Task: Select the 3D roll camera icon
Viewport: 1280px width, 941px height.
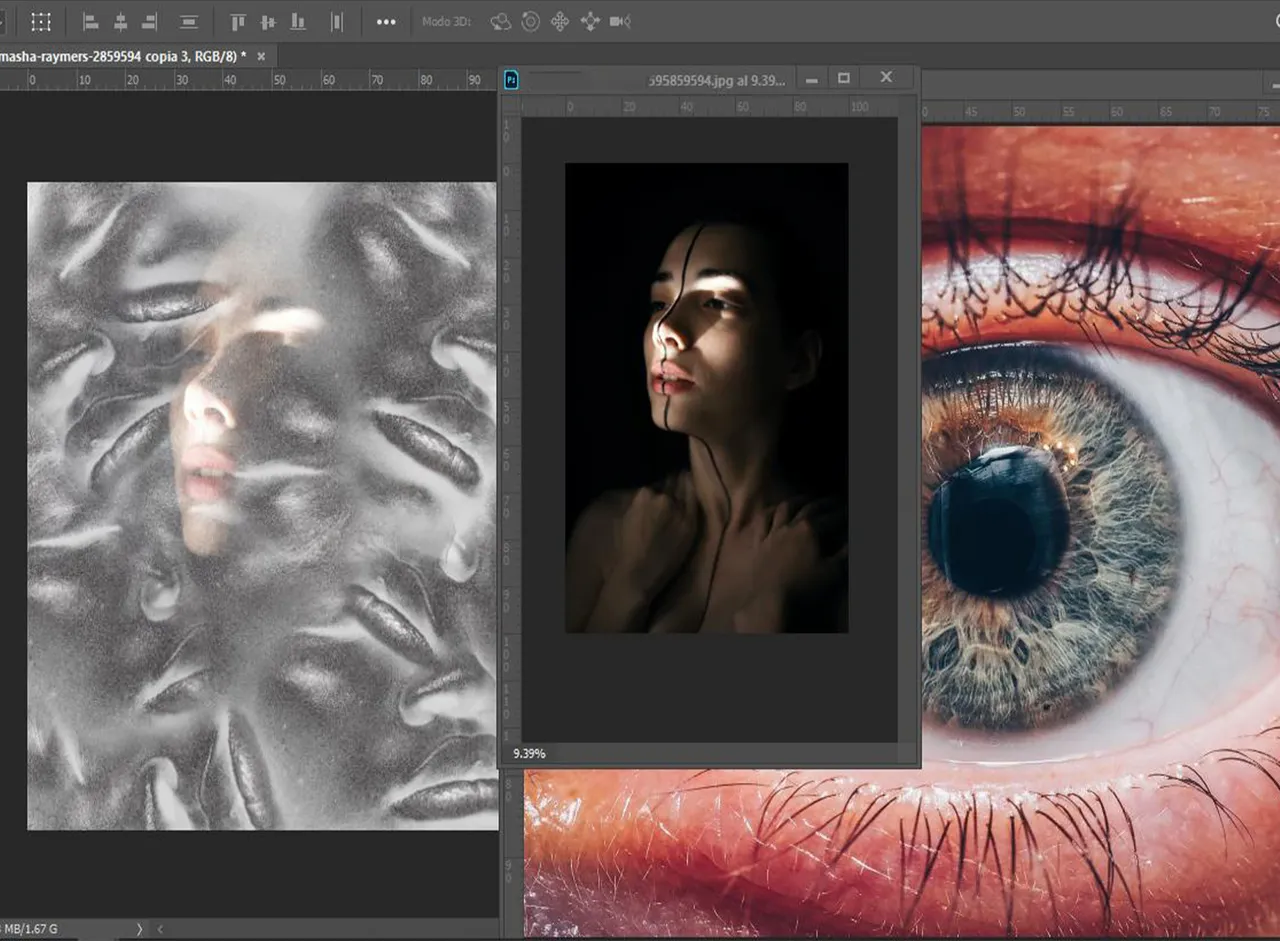Action: tap(530, 21)
